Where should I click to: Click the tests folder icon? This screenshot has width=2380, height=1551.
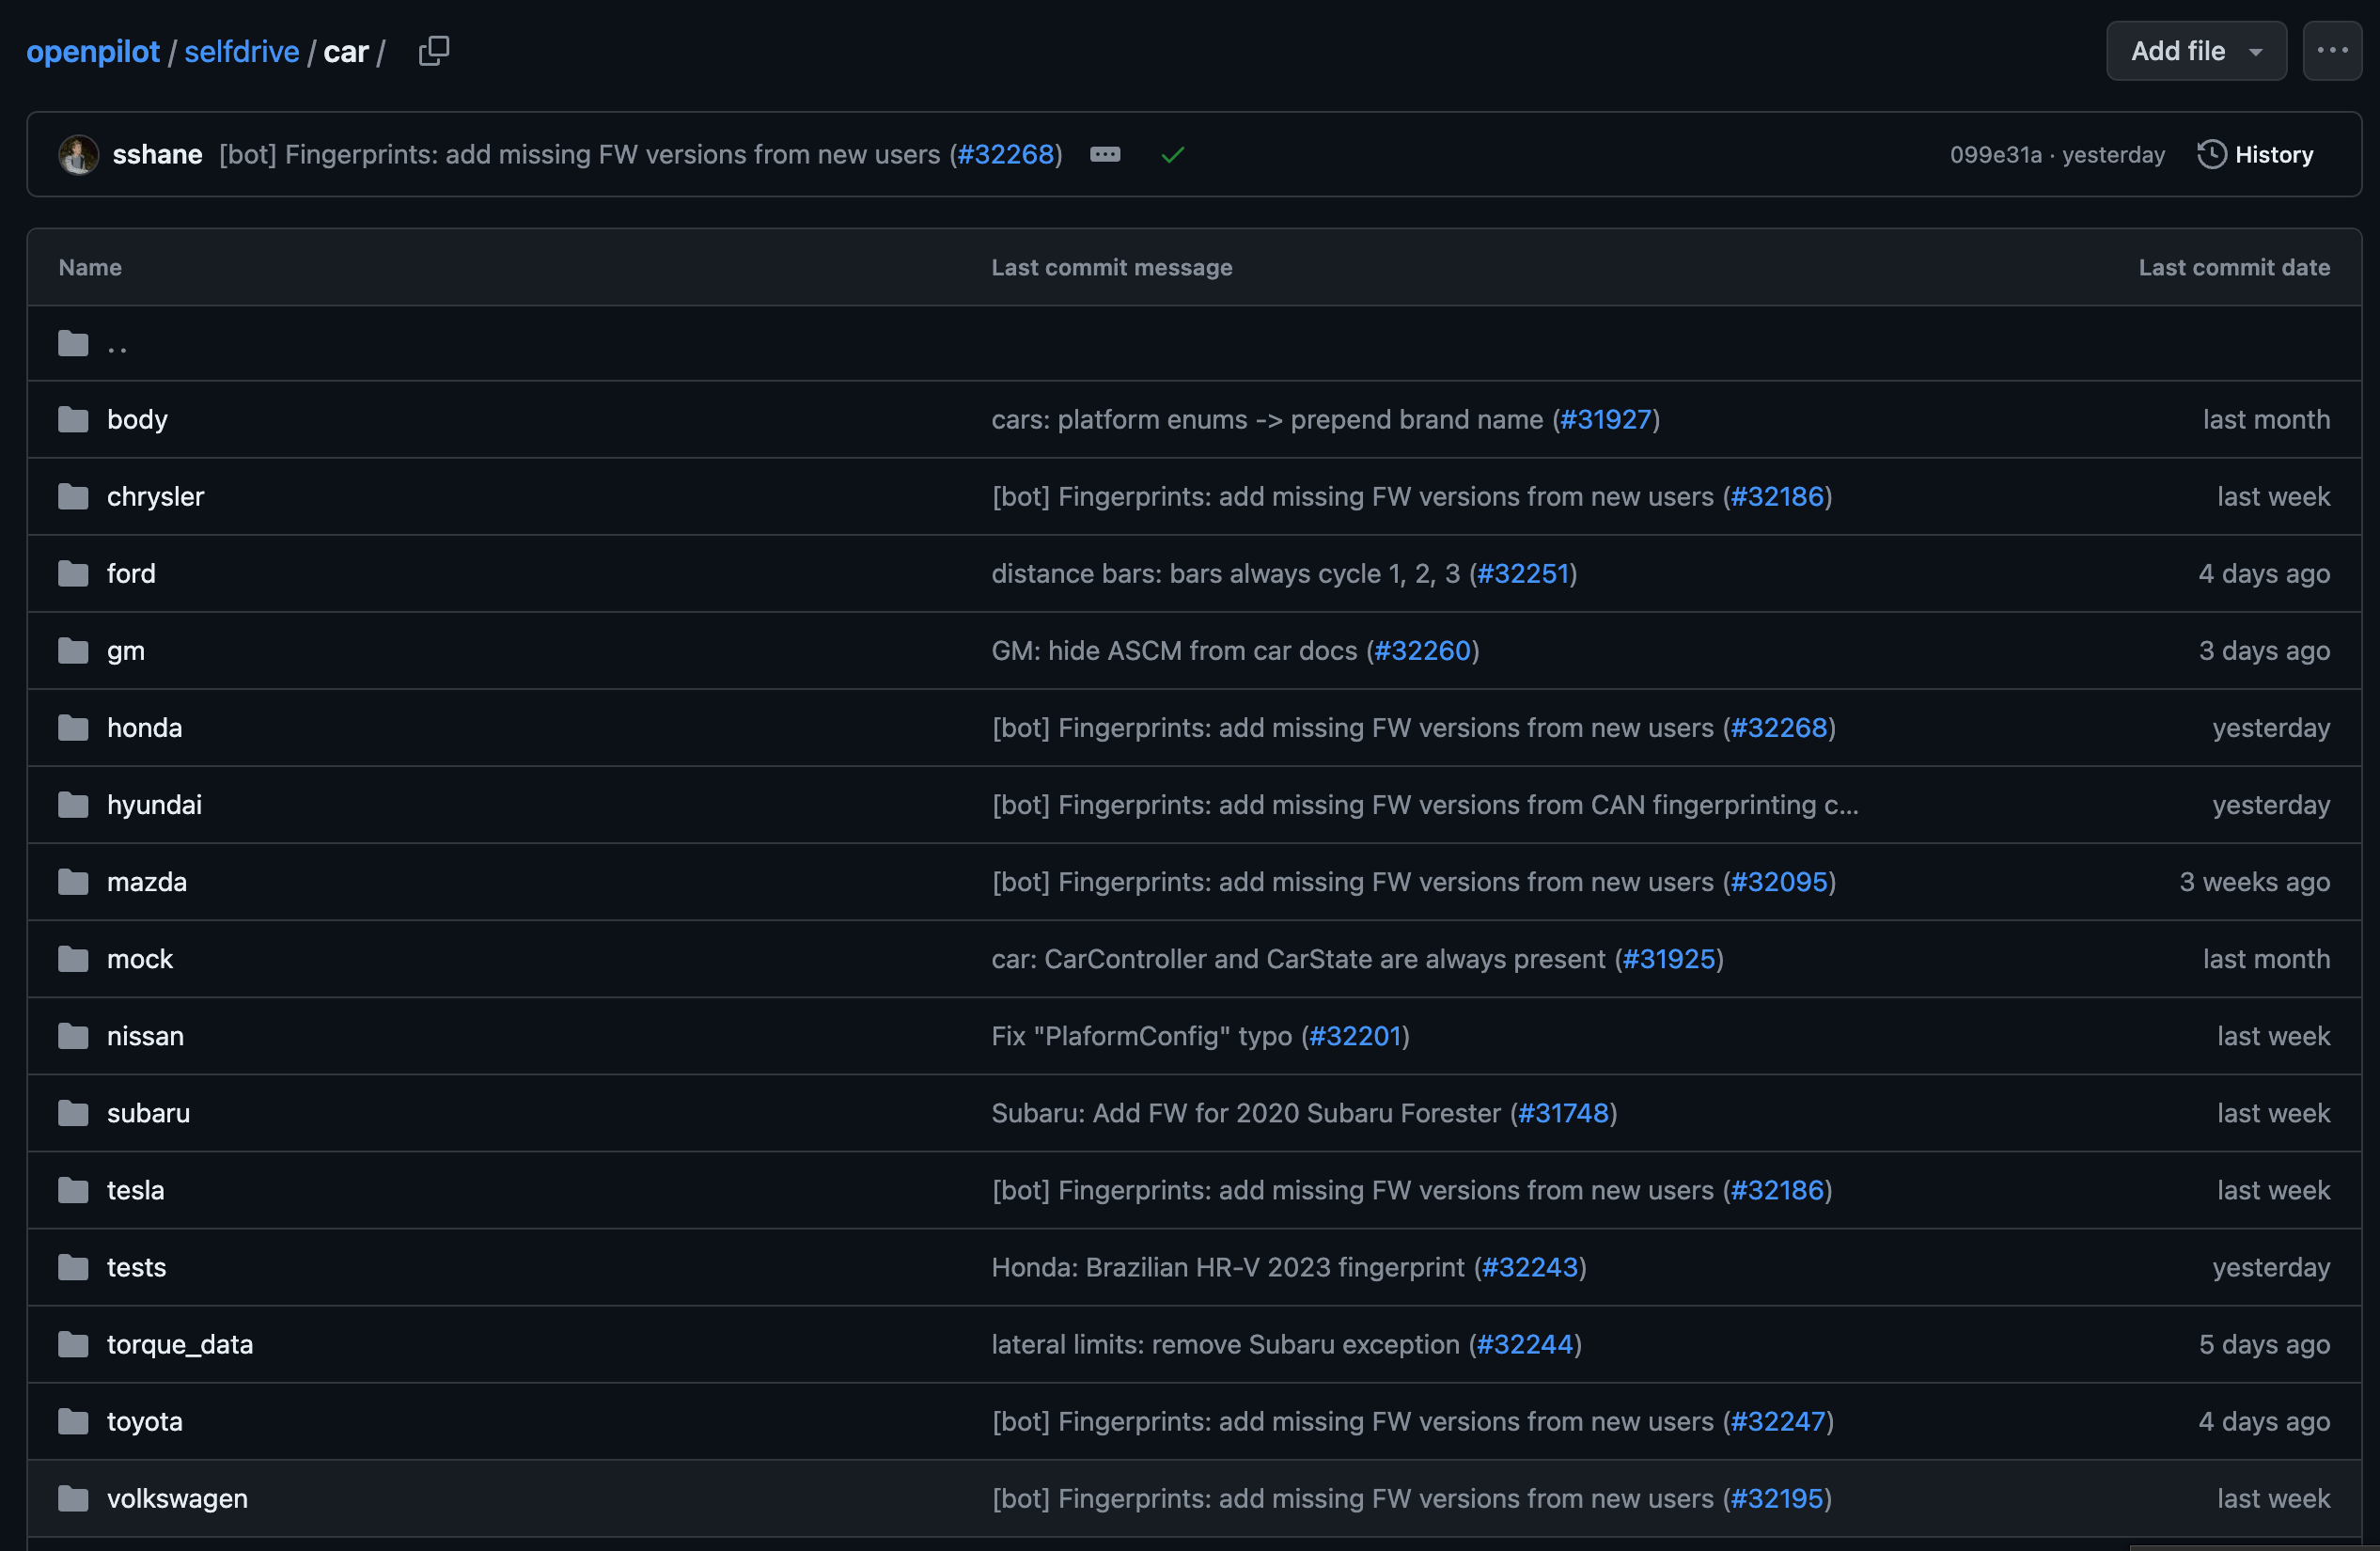coord(73,1266)
